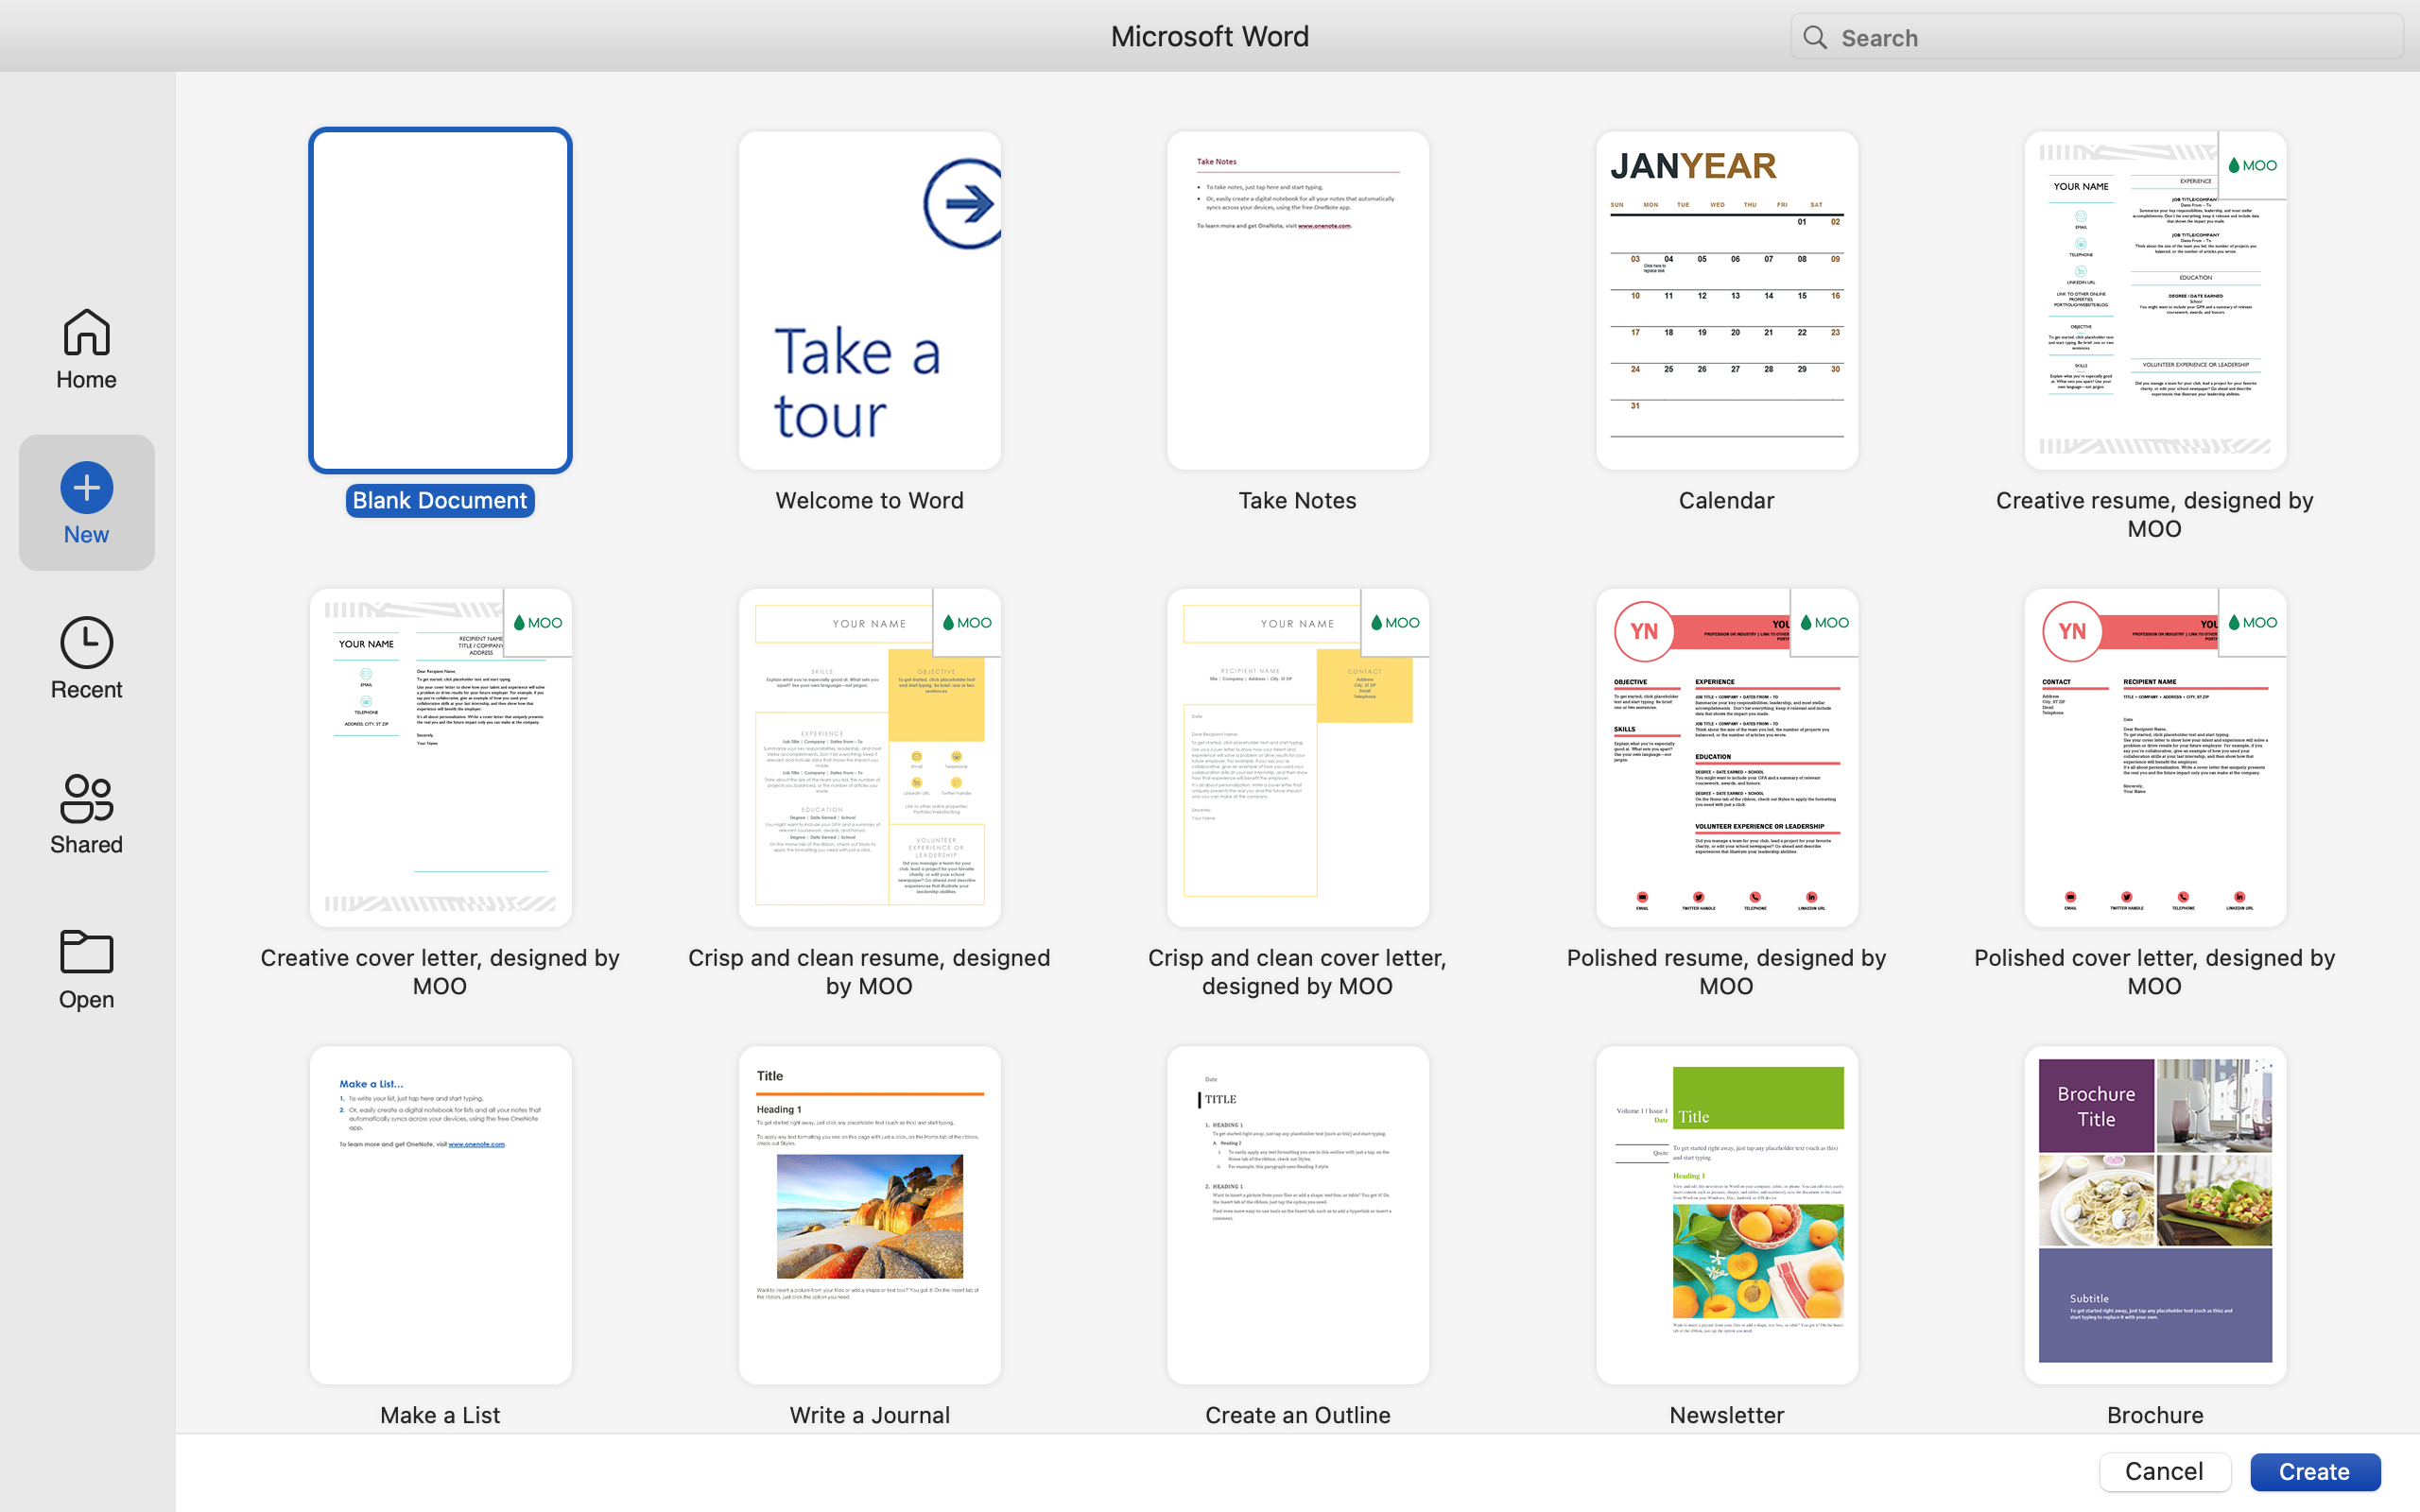Click the Brochure caption text
The image size is (2420, 1512).
point(2154,1415)
